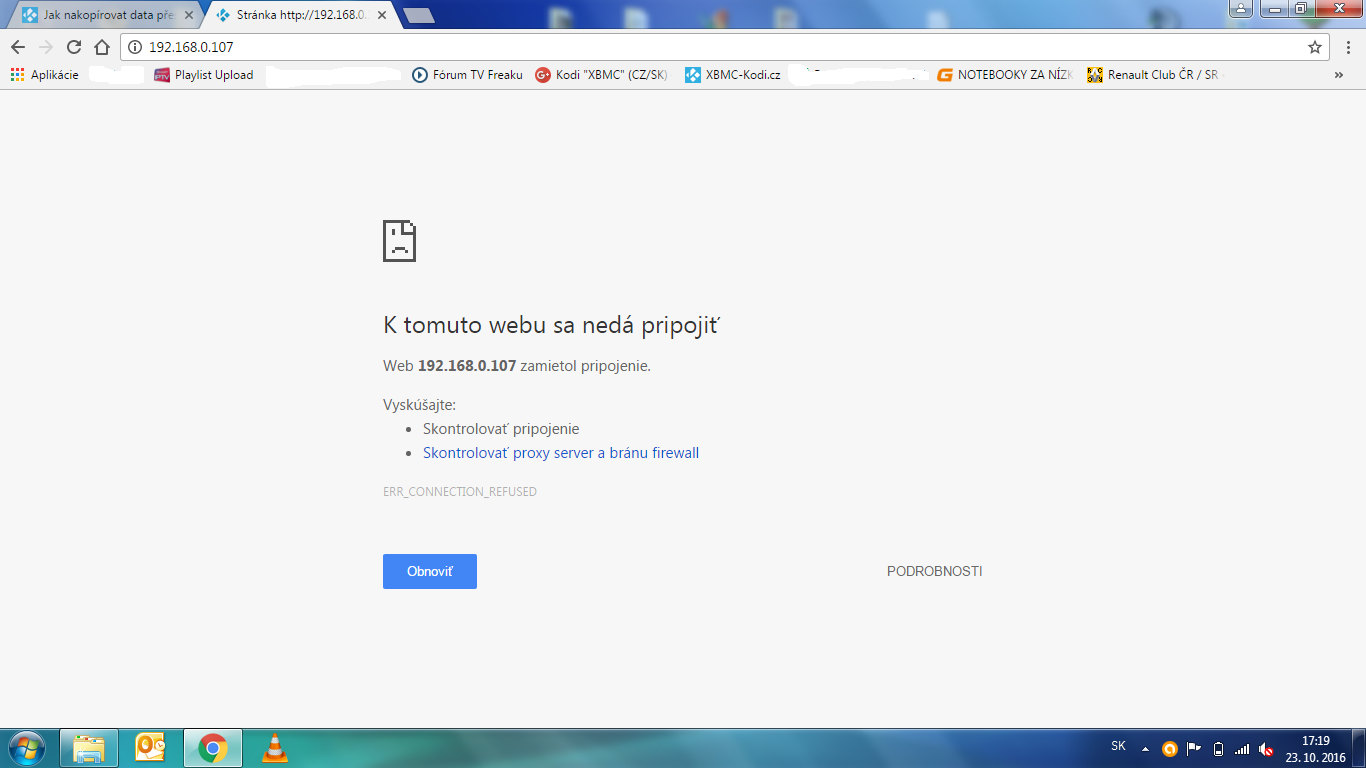Bookmark this page with the star icon
The height and width of the screenshot is (768, 1366).
(1315, 47)
